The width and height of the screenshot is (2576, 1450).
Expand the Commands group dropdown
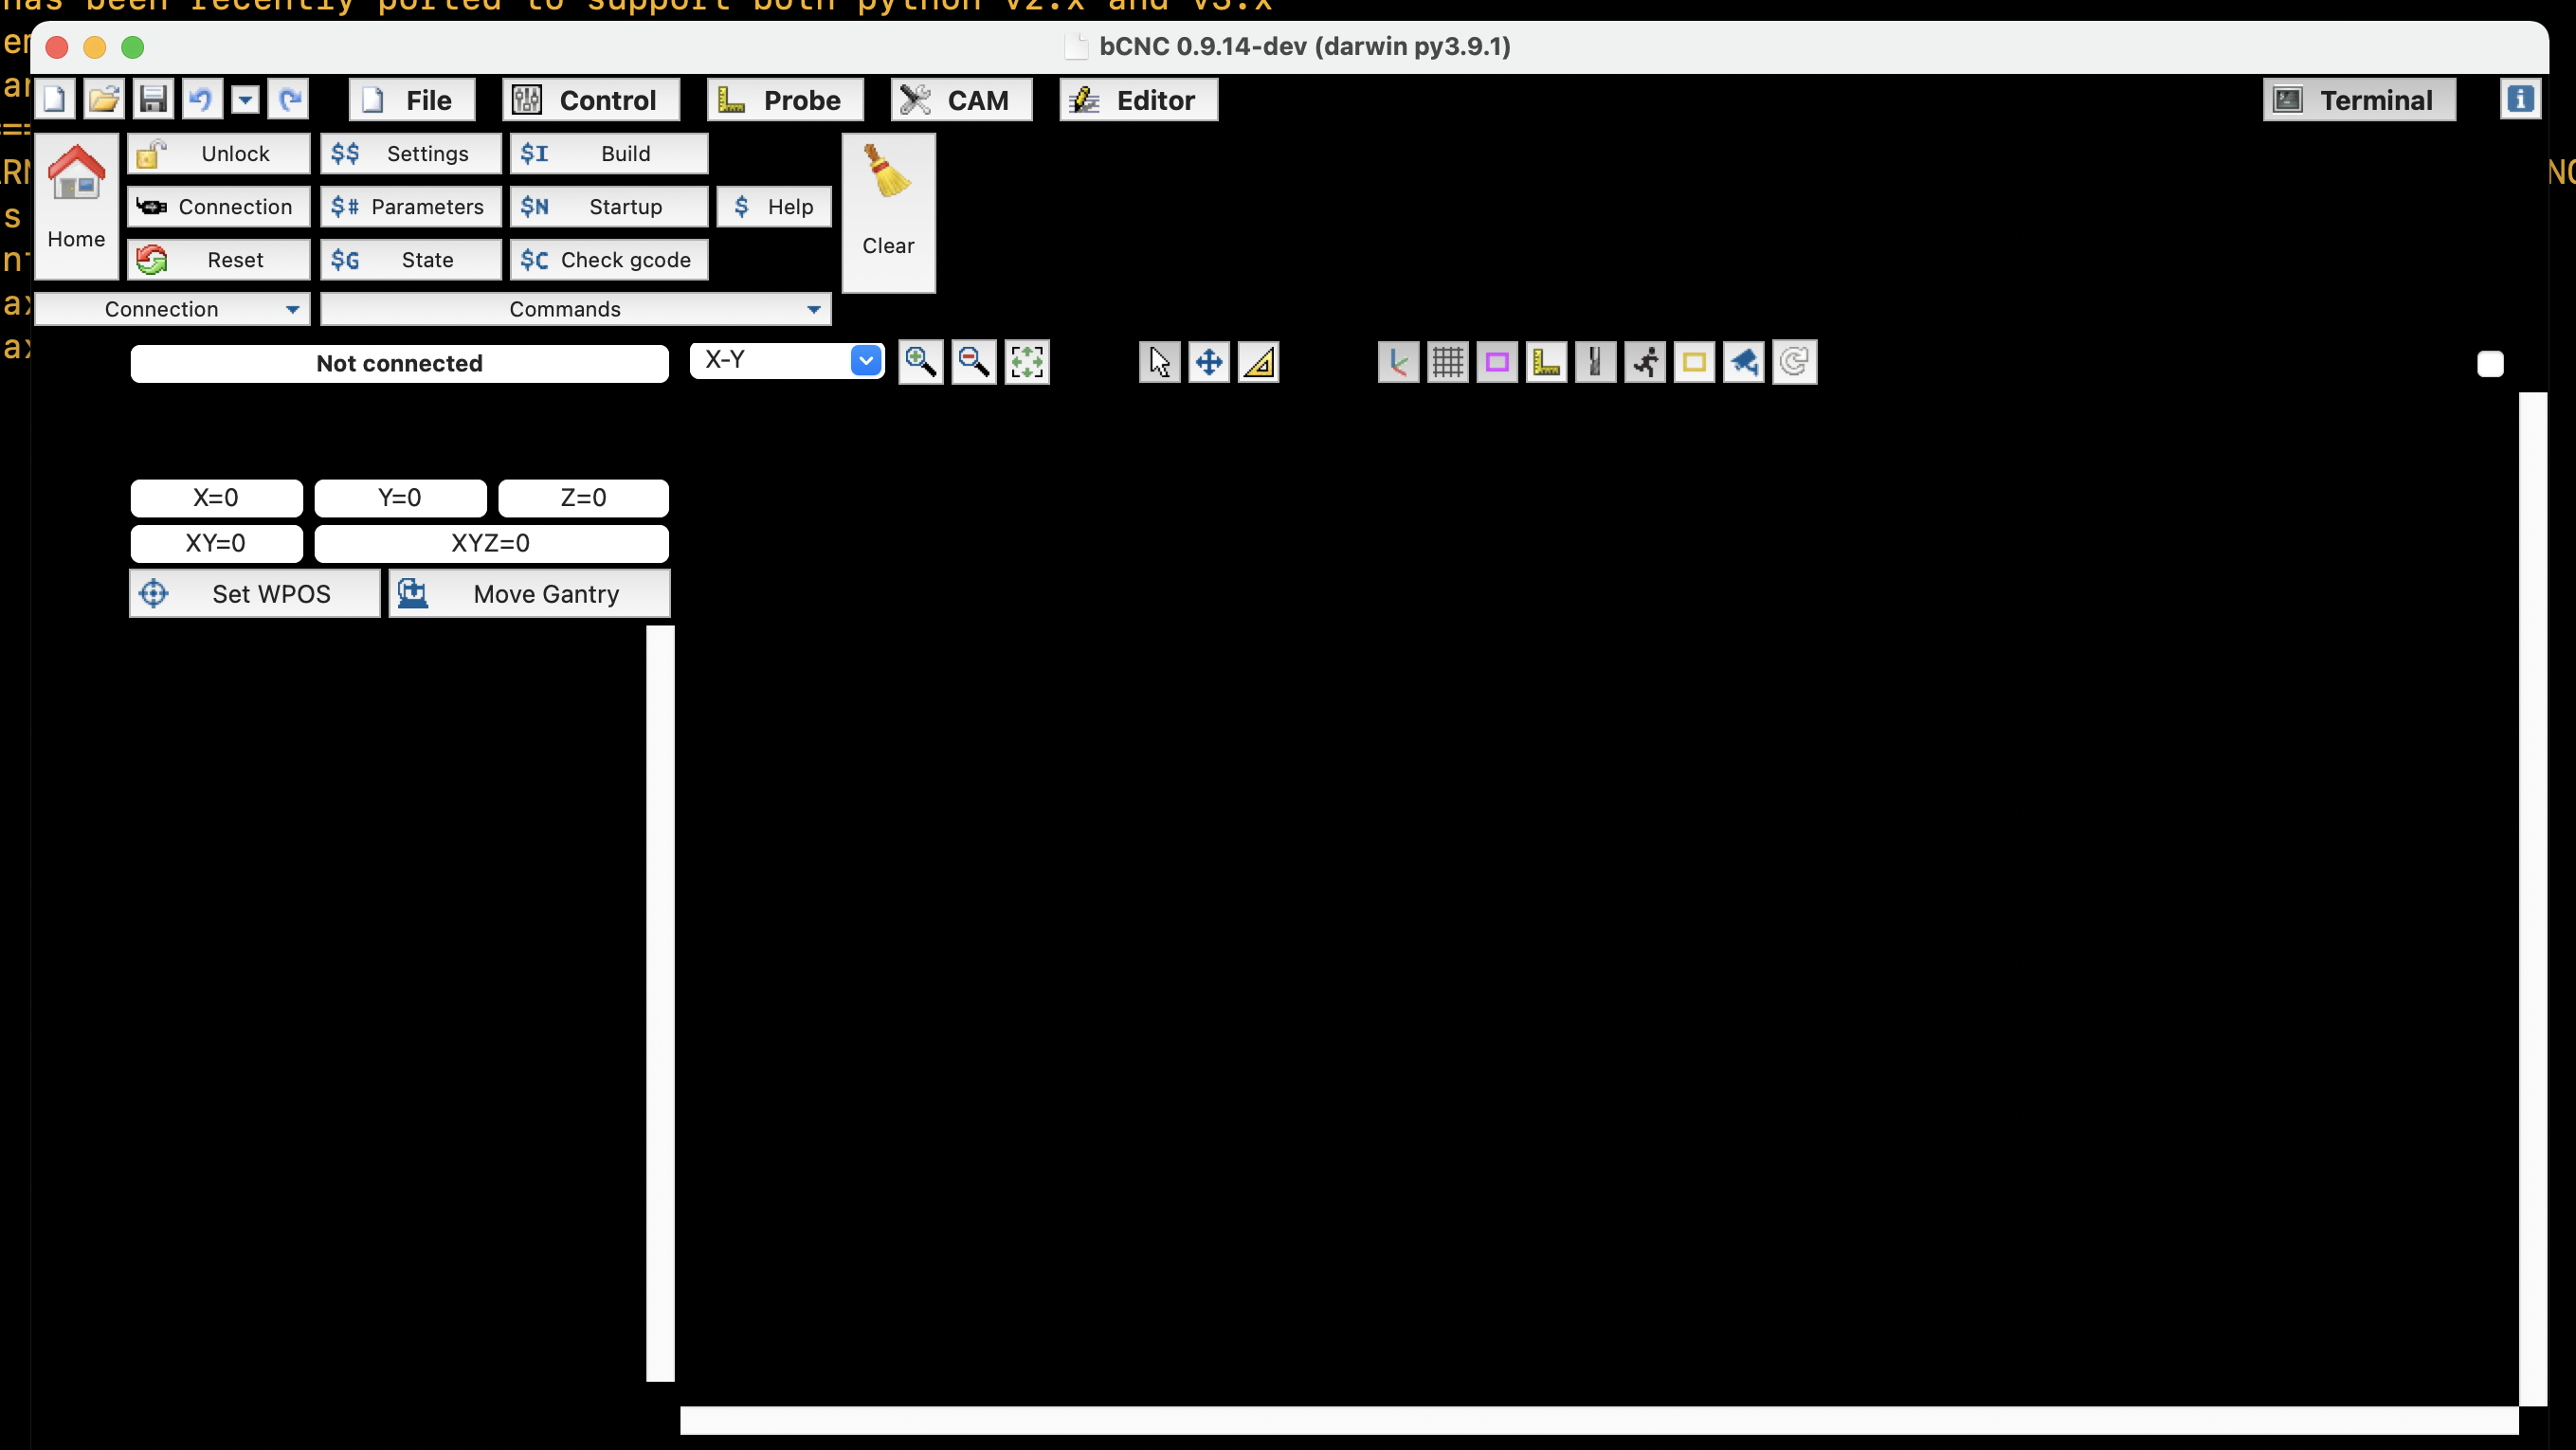click(x=813, y=309)
